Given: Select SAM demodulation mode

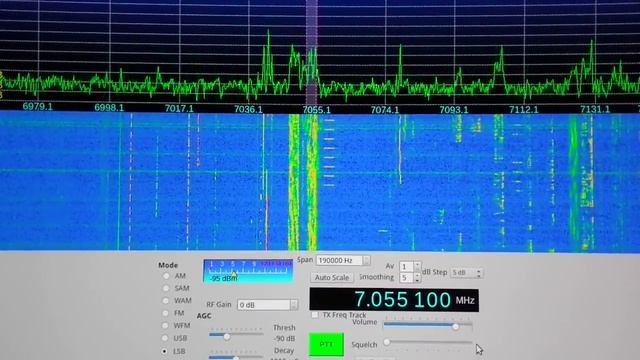Looking at the screenshot, I should [x=166, y=288].
